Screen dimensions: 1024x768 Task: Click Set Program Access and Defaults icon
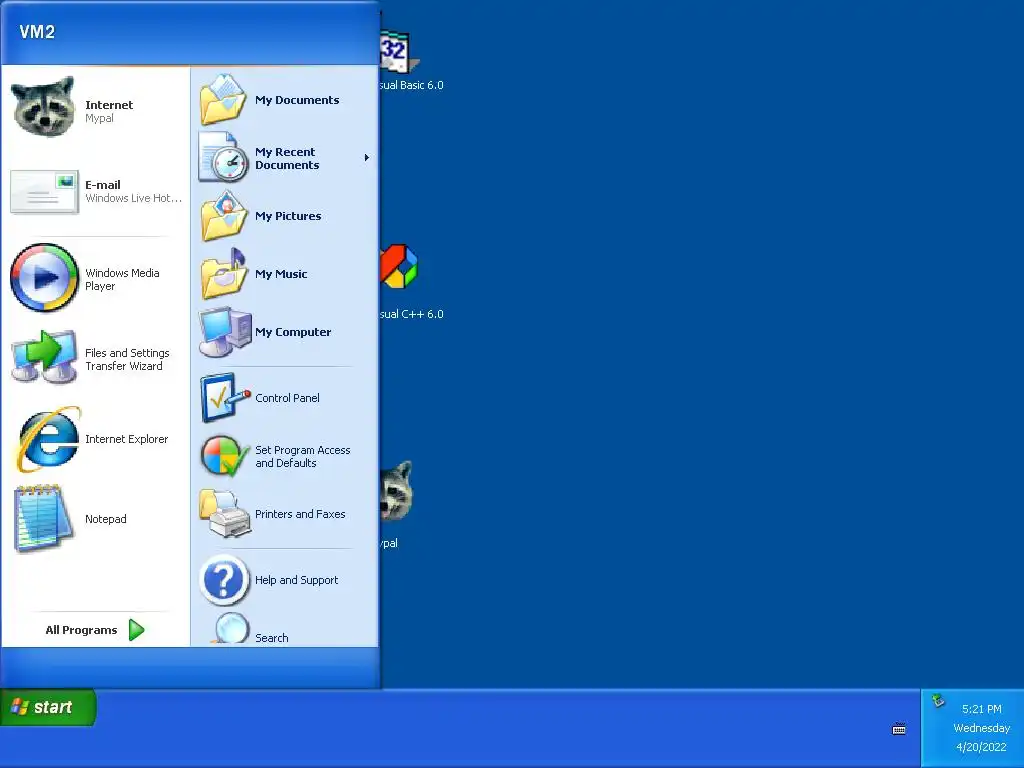click(225, 456)
